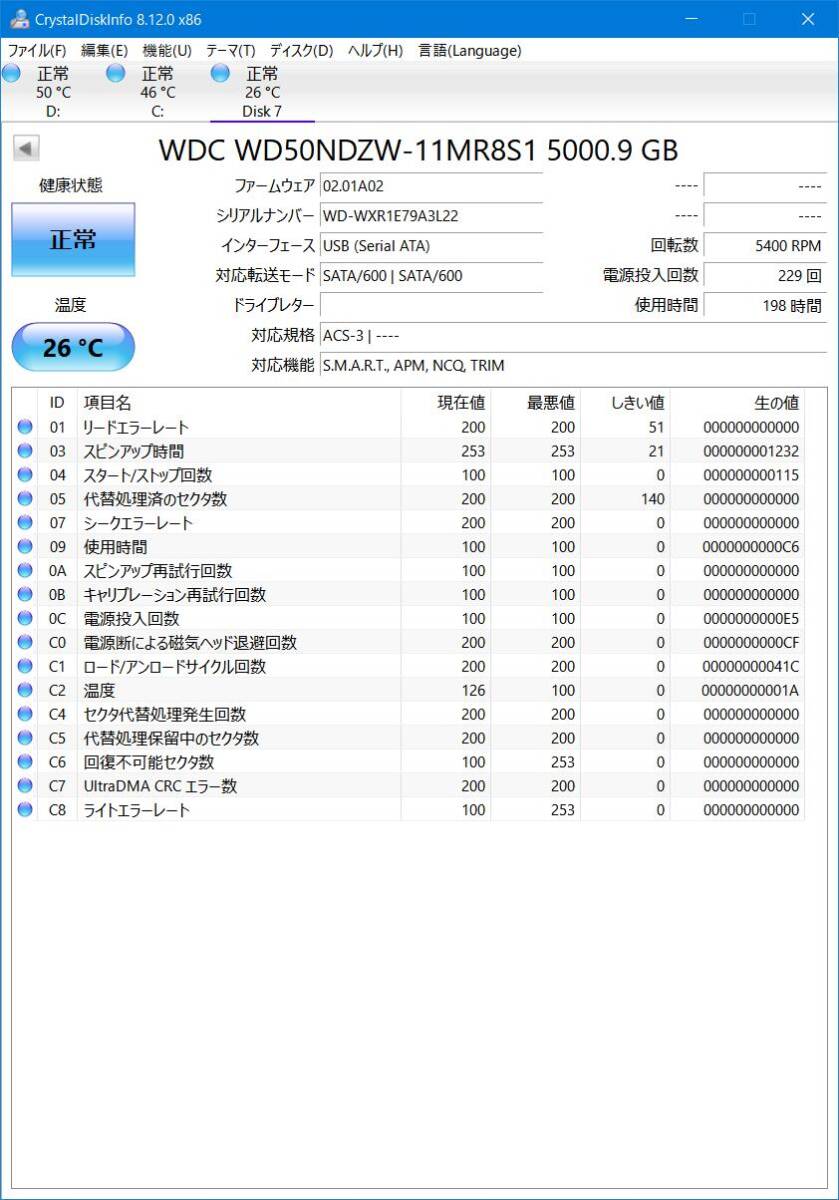Click raw value 0000000000CF
This screenshot has height=1200, width=839.
[x=751, y=643]
